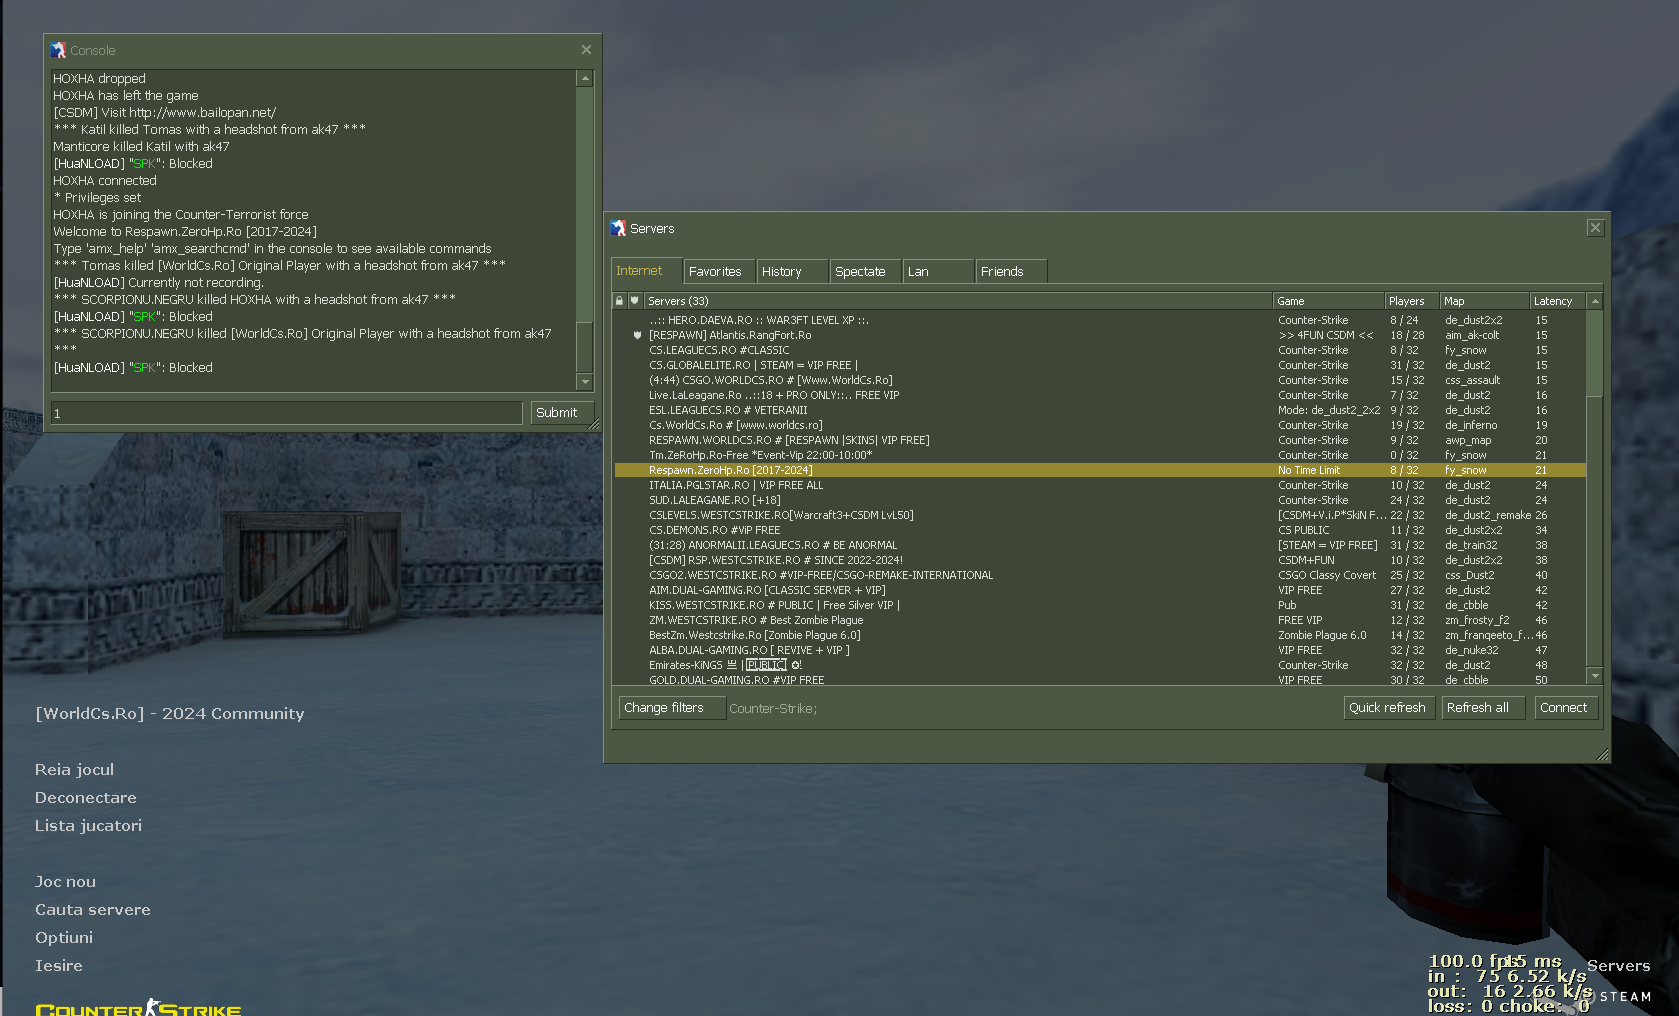The image size is (1679, 1016).
Task: Focus the console command input field
Action: 287,413
